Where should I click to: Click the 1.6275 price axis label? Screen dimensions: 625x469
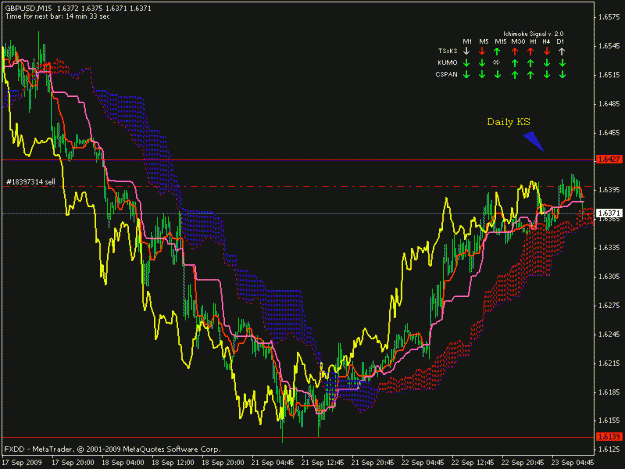[x=609, y=306]
